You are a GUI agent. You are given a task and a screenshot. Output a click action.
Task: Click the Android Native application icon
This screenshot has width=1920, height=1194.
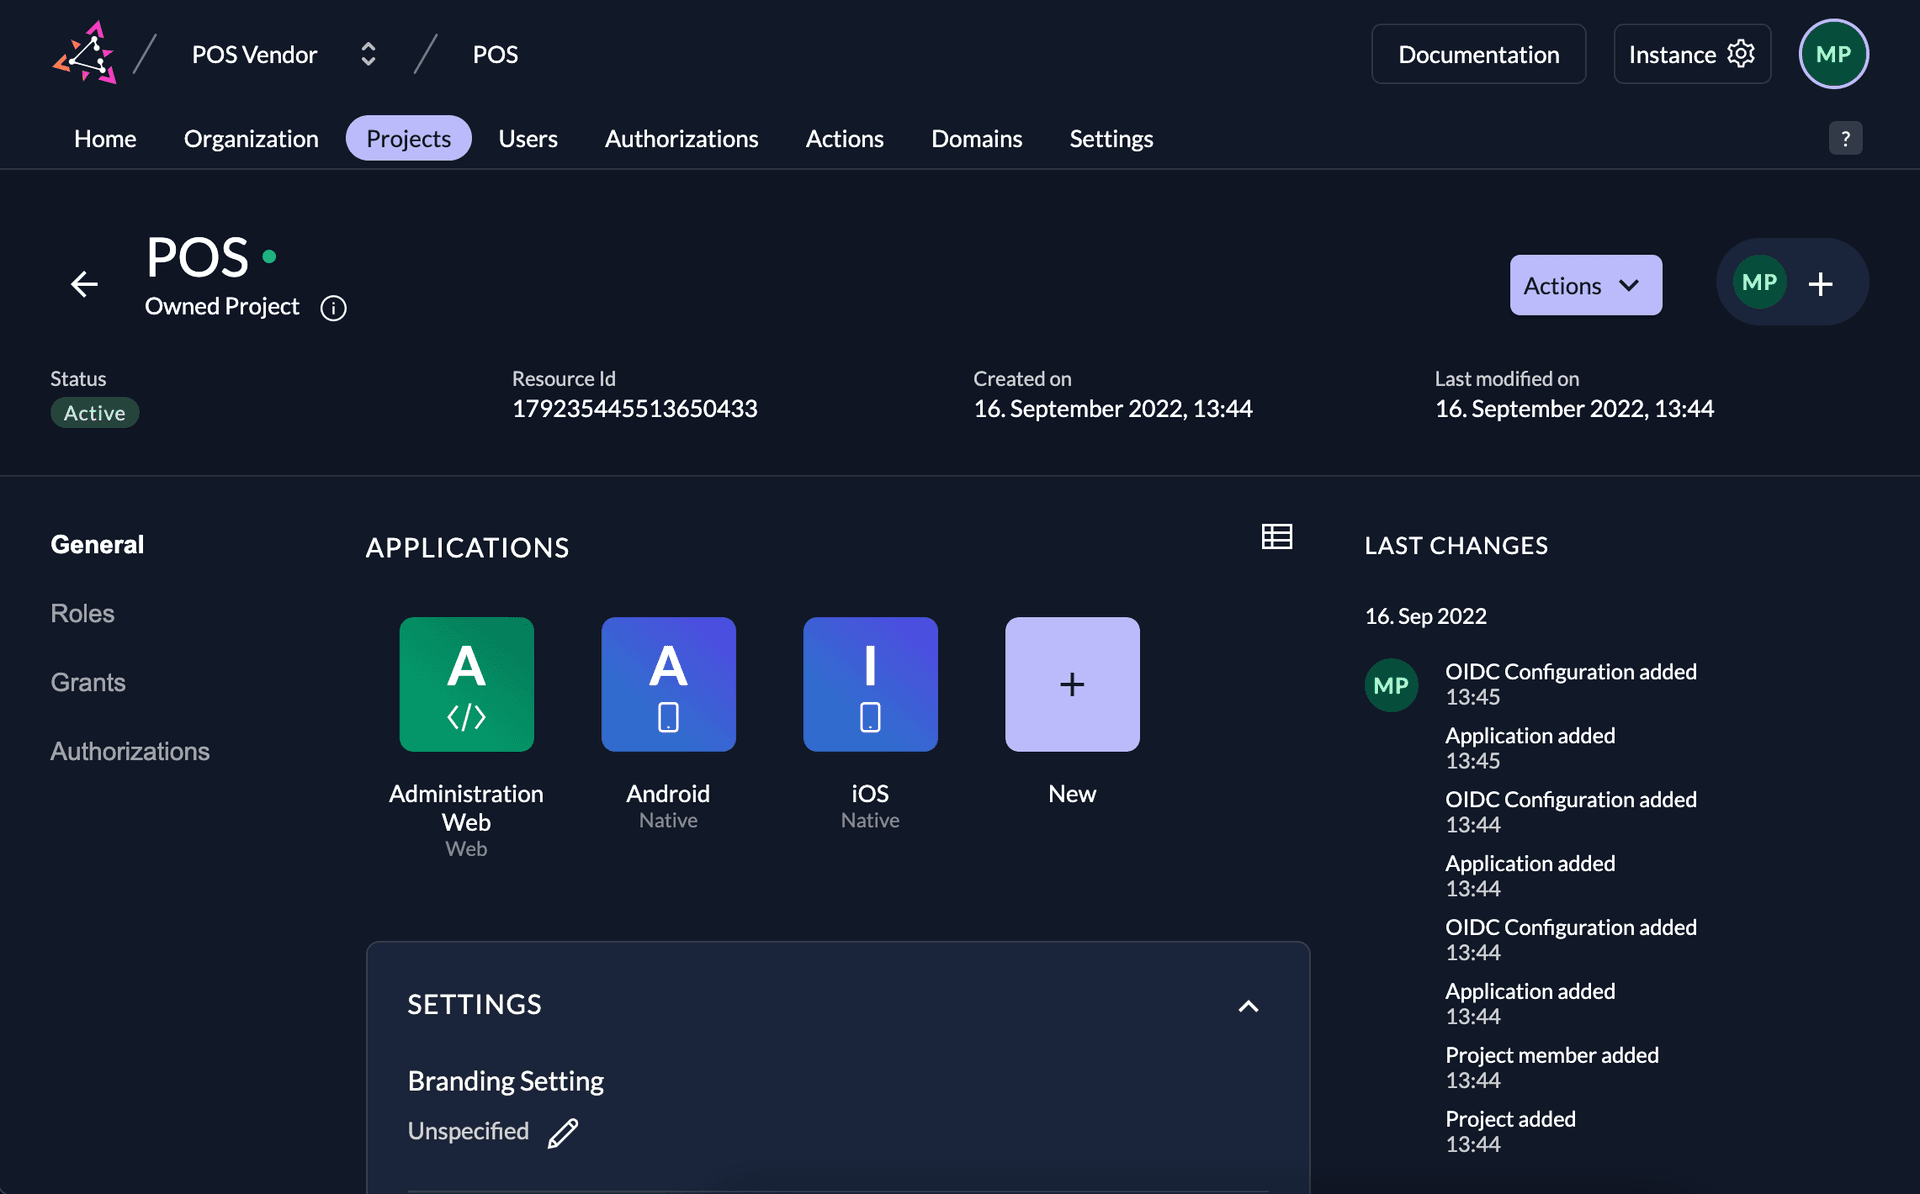point(668,684)
